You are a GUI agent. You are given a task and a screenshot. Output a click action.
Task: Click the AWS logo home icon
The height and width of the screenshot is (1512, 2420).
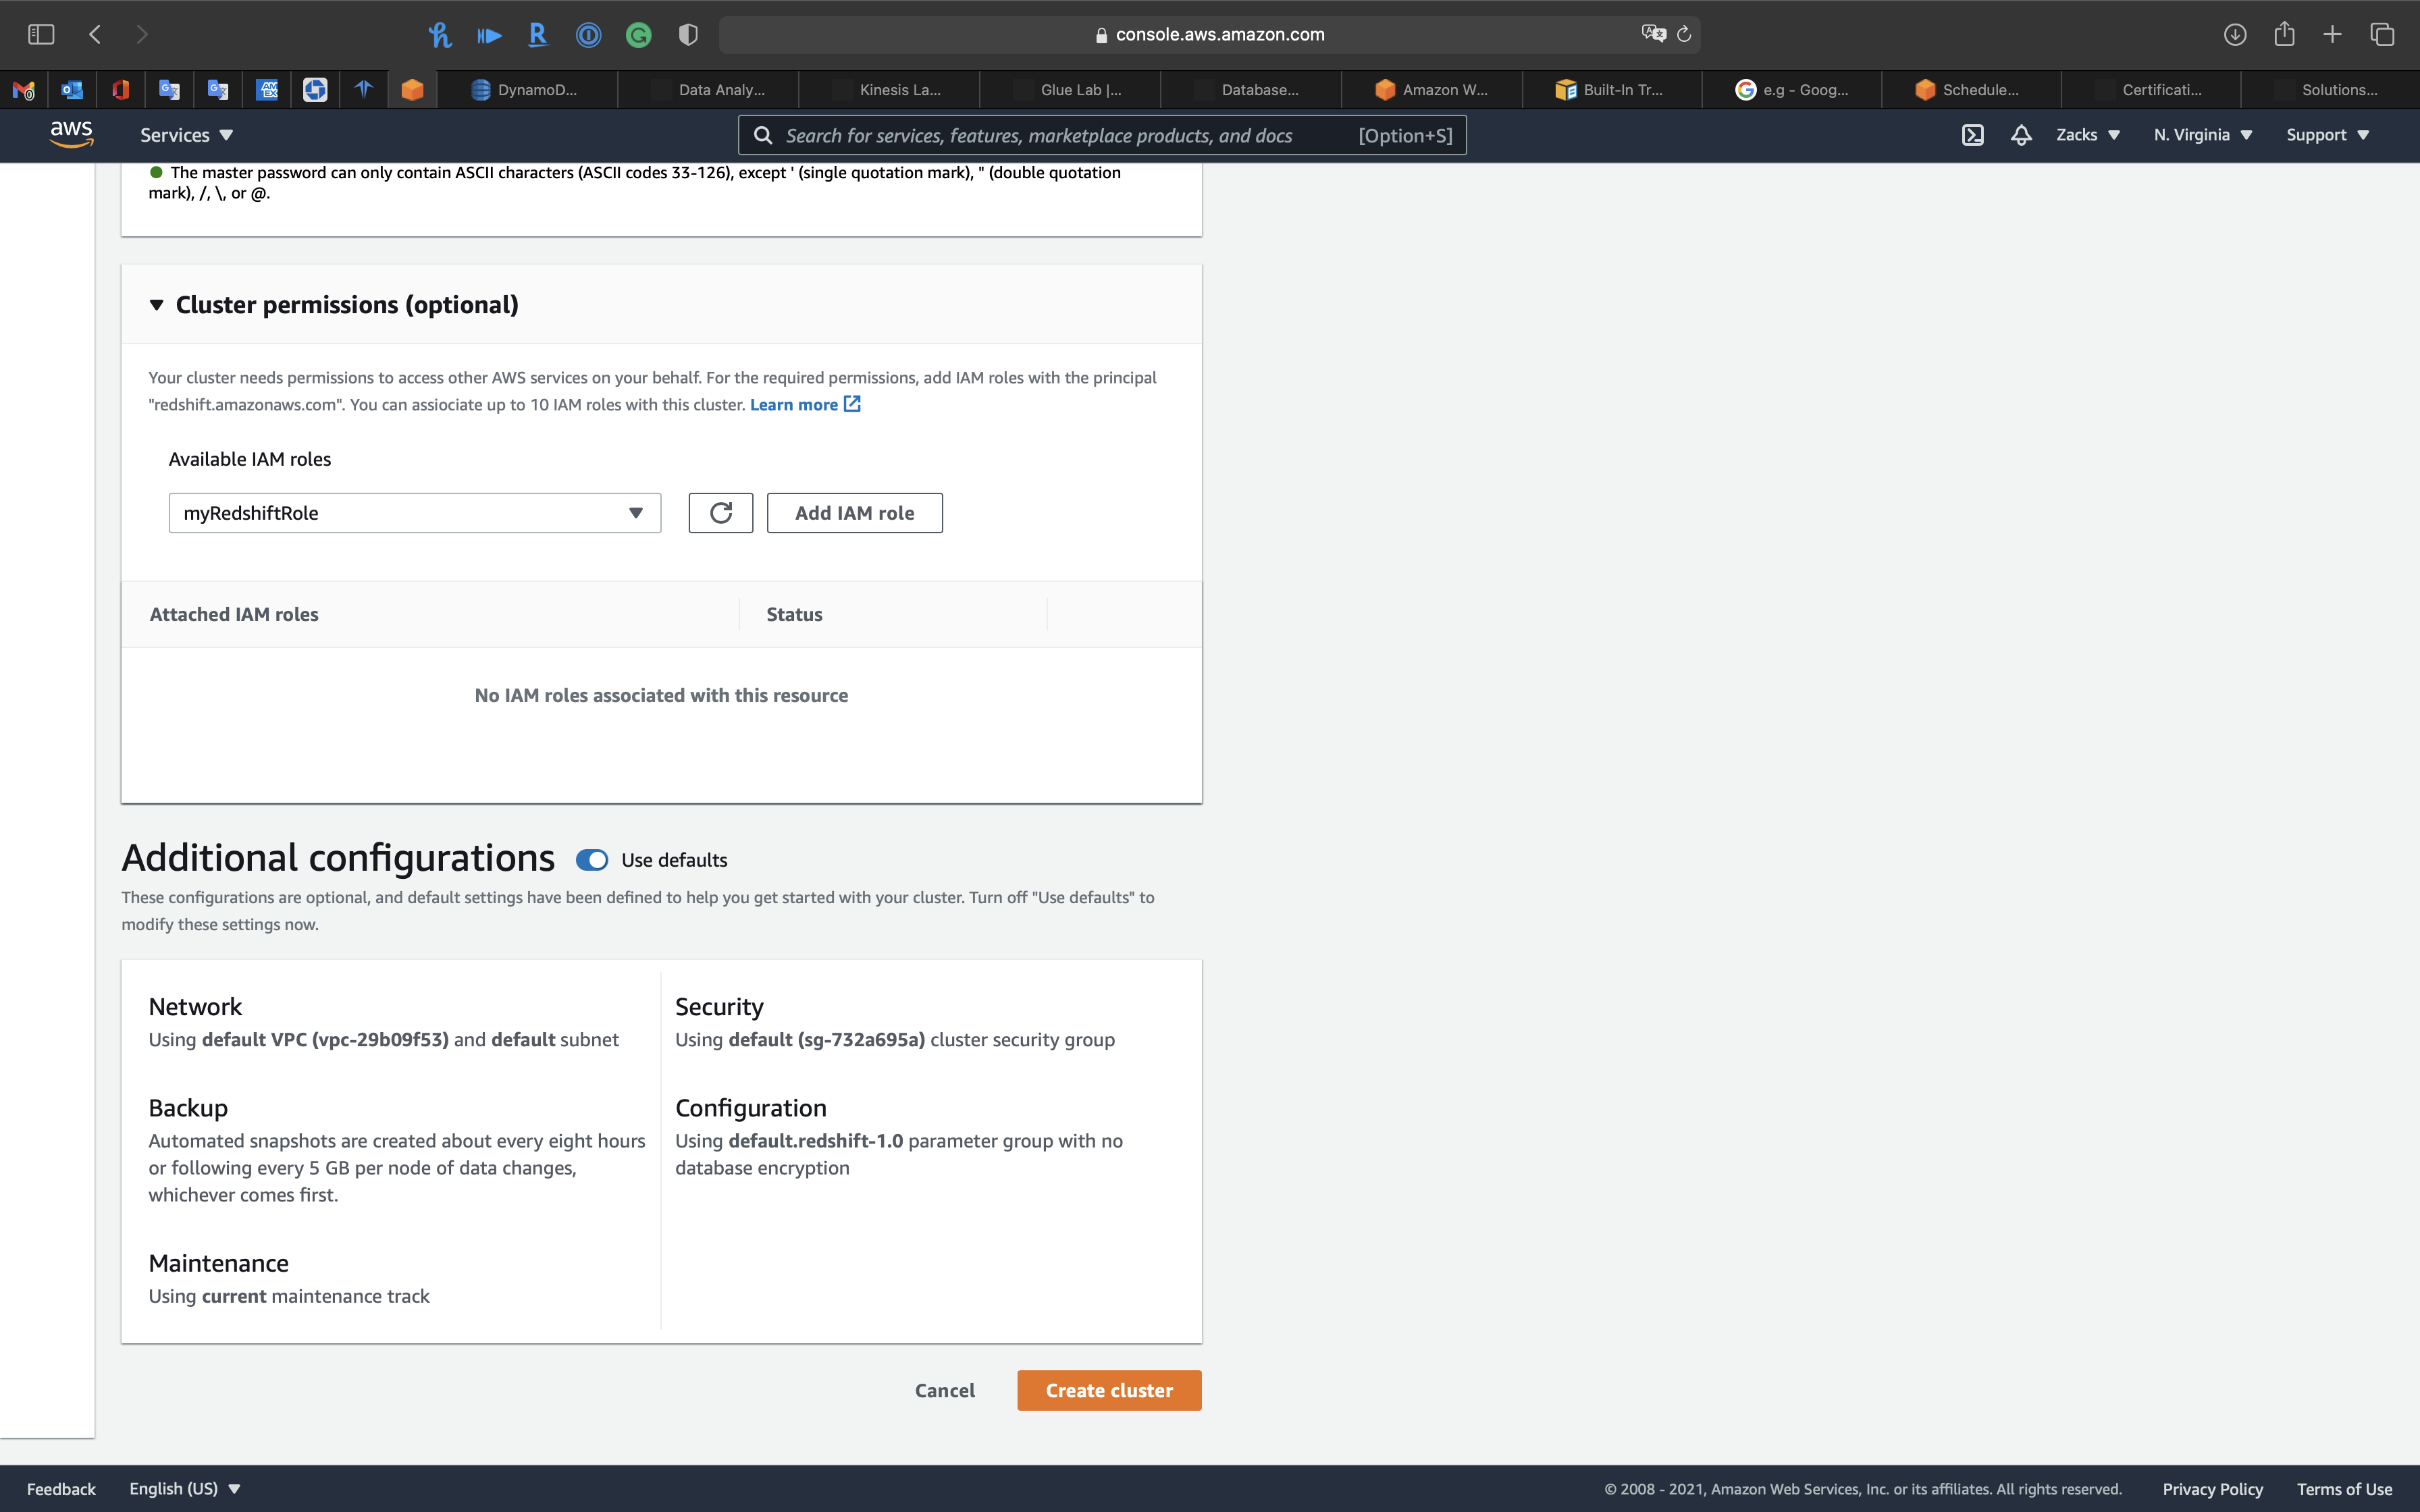[x=71, y=134]
